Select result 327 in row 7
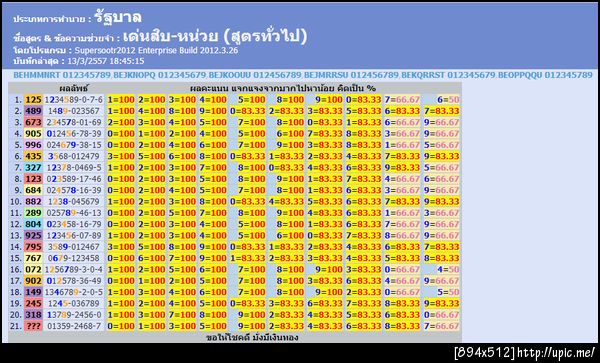The image size is (600, 363). coord(33,168)
